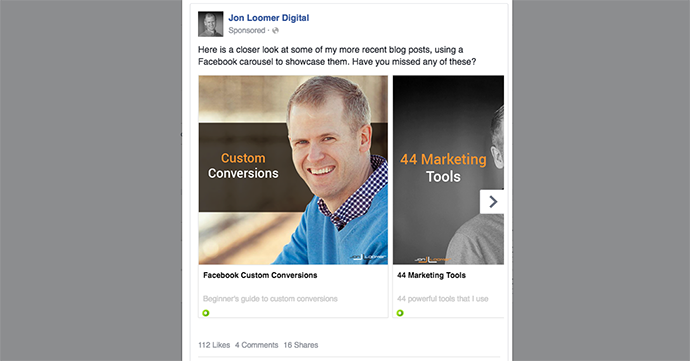The image size is (690, 361).
Task: Click the post text about recent blog posts
Action: tap(337, 56)
